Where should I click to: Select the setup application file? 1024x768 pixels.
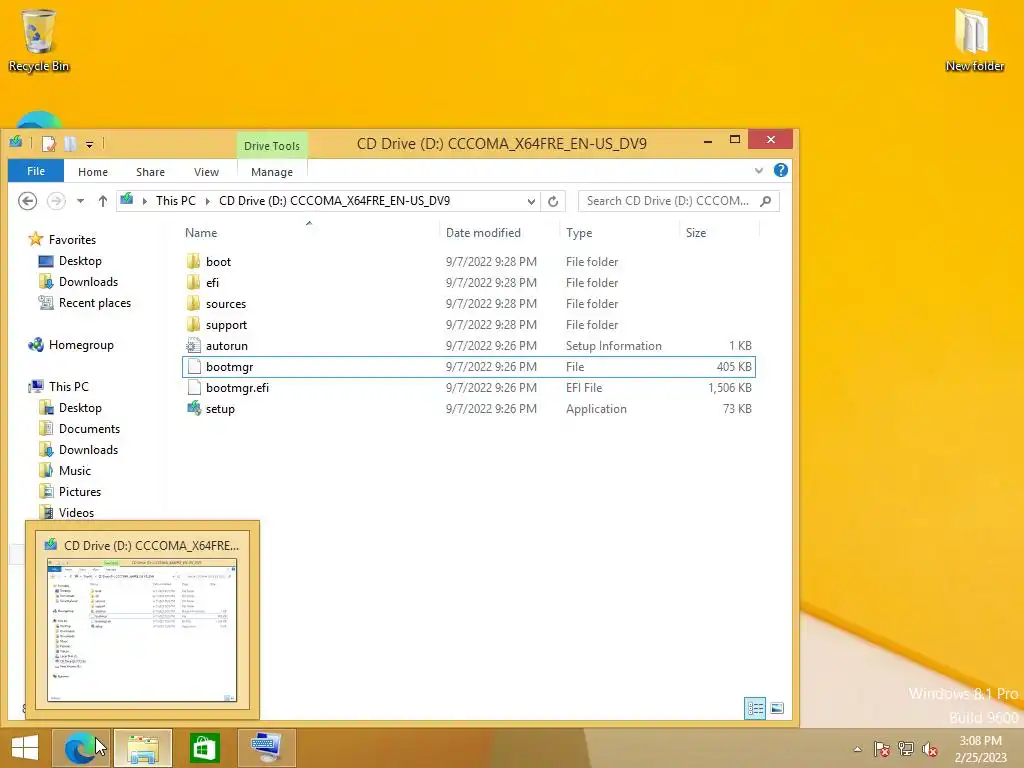tap(469, 409)
